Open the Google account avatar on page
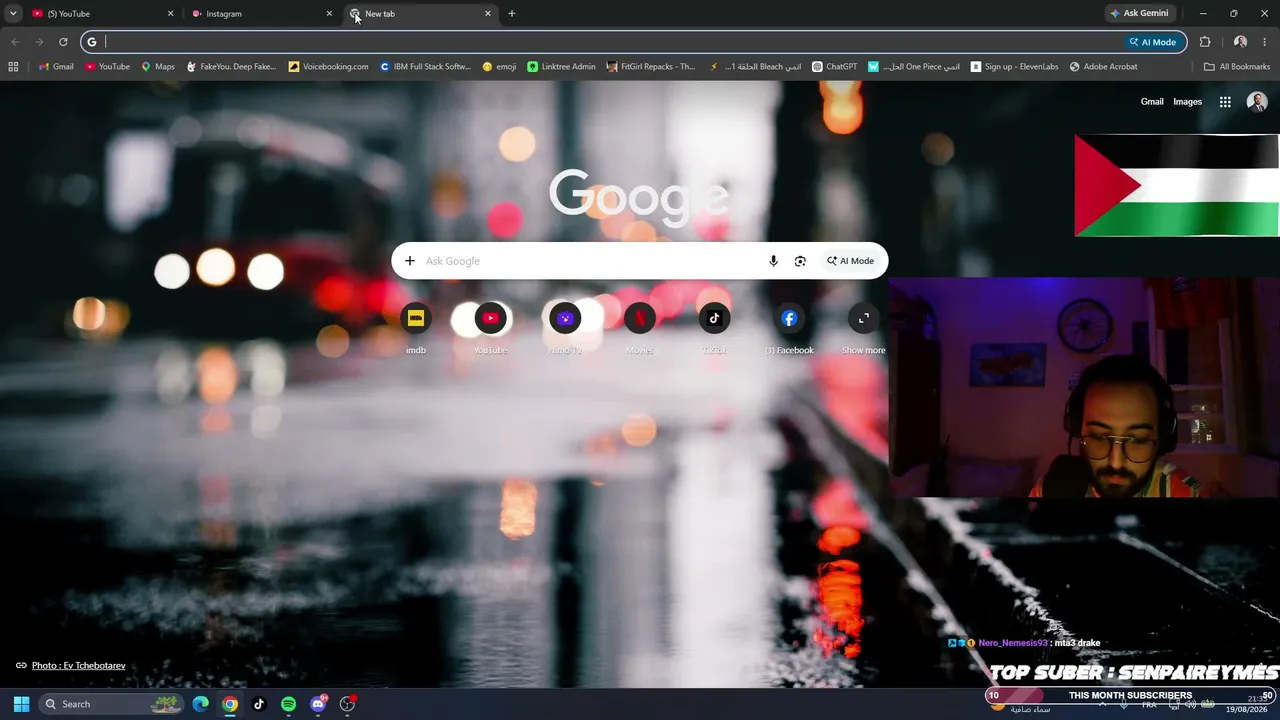Screen dimensions: 1280x720 (x=1257, y=102)
